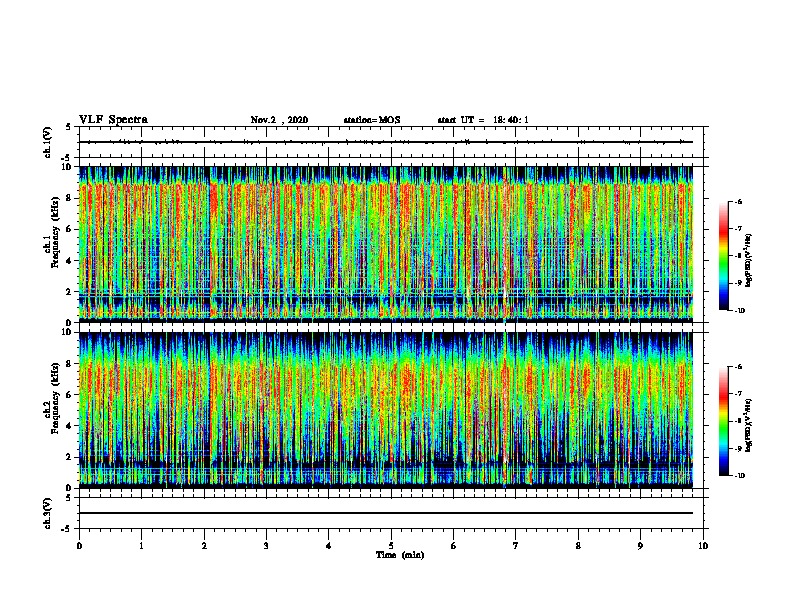
Task: Click the "Time (min)" axis label
Action: coord(400,555)
